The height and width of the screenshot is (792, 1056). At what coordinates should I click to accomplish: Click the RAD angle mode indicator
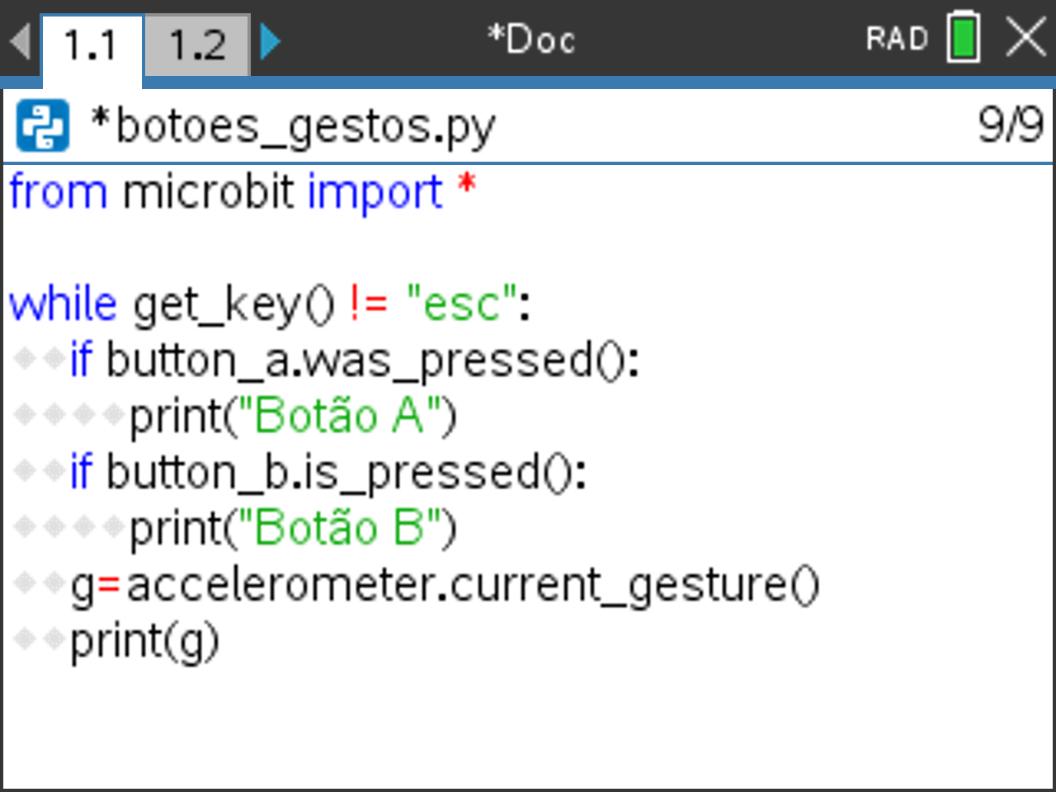(897, 39)
